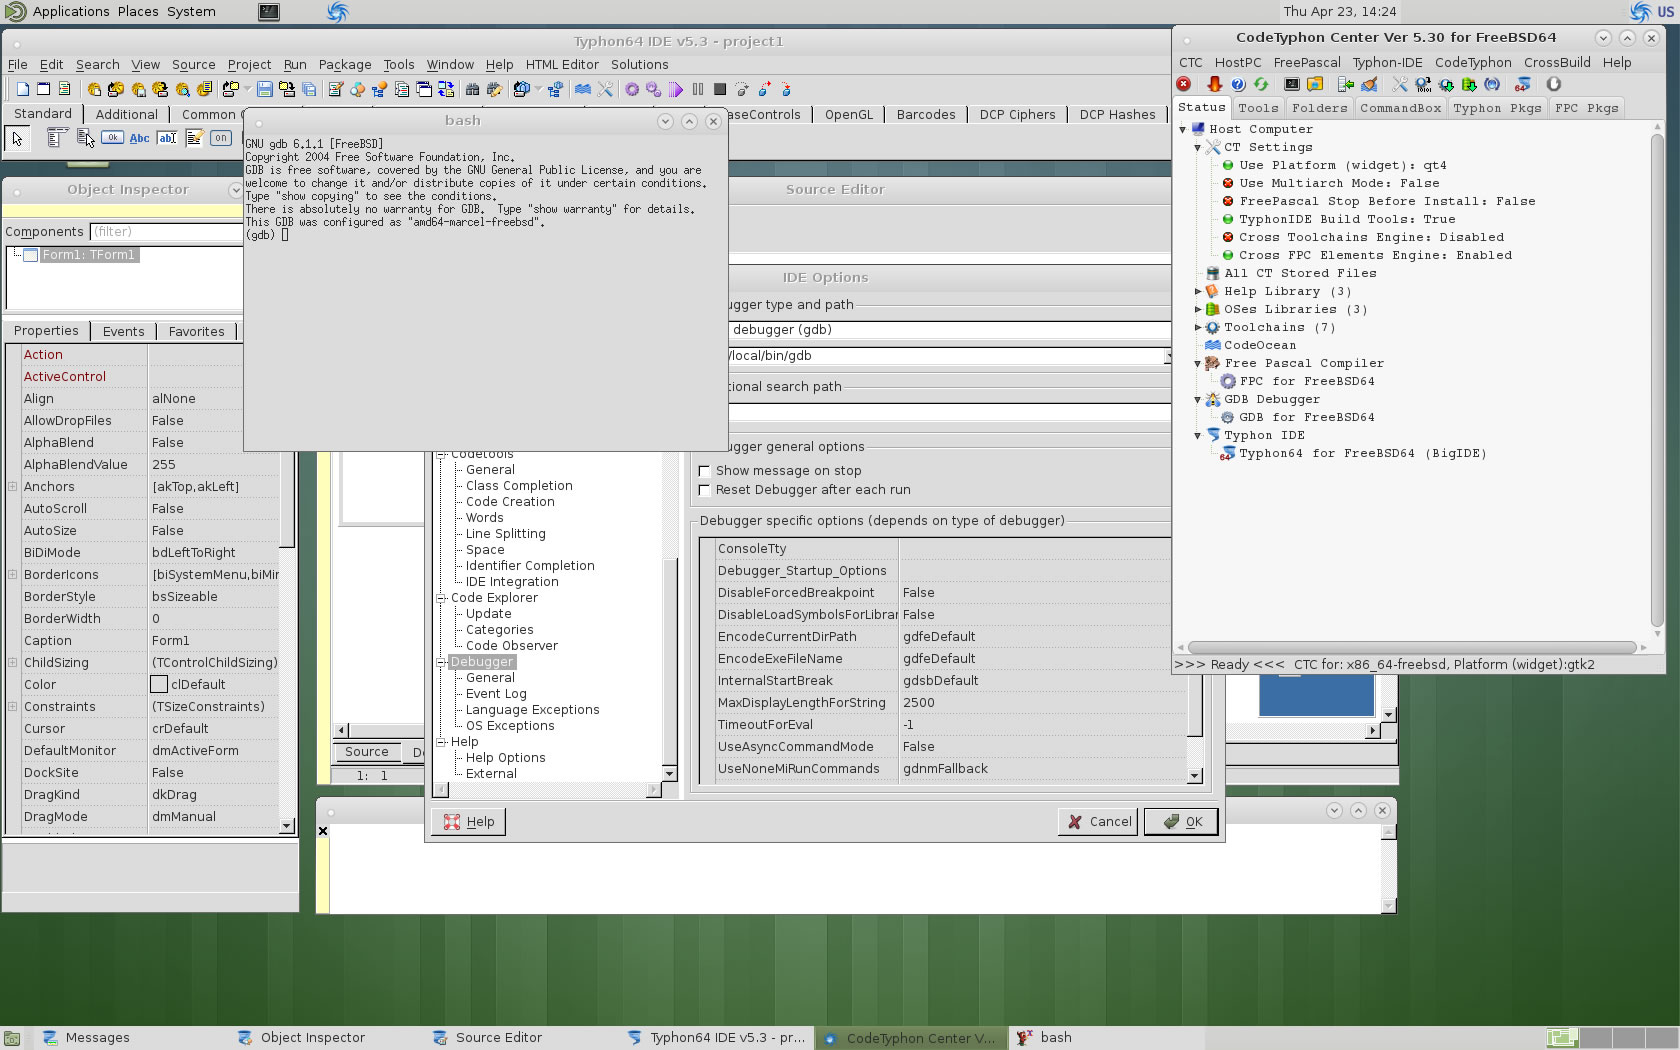1680x1050 pixels.
Task: Click the Typhon 64 icon in CTC toolbar
Action: (x=1523, y=84)
